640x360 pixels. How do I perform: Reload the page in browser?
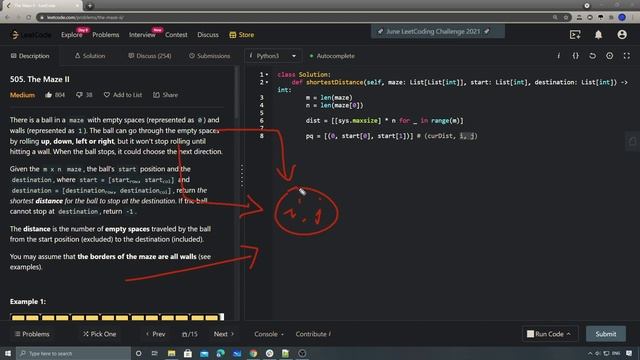pyautogui.click(x=29, y=18)
